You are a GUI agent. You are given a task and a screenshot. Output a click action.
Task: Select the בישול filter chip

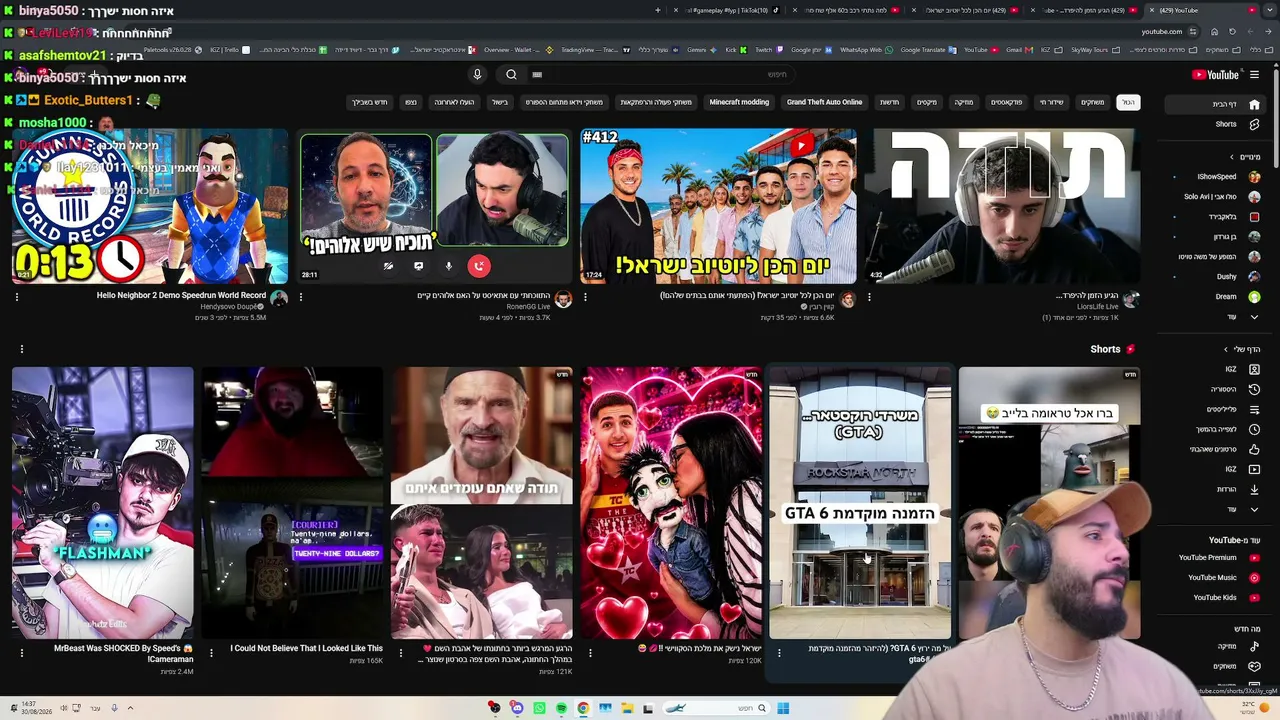[x=499, y=102]
